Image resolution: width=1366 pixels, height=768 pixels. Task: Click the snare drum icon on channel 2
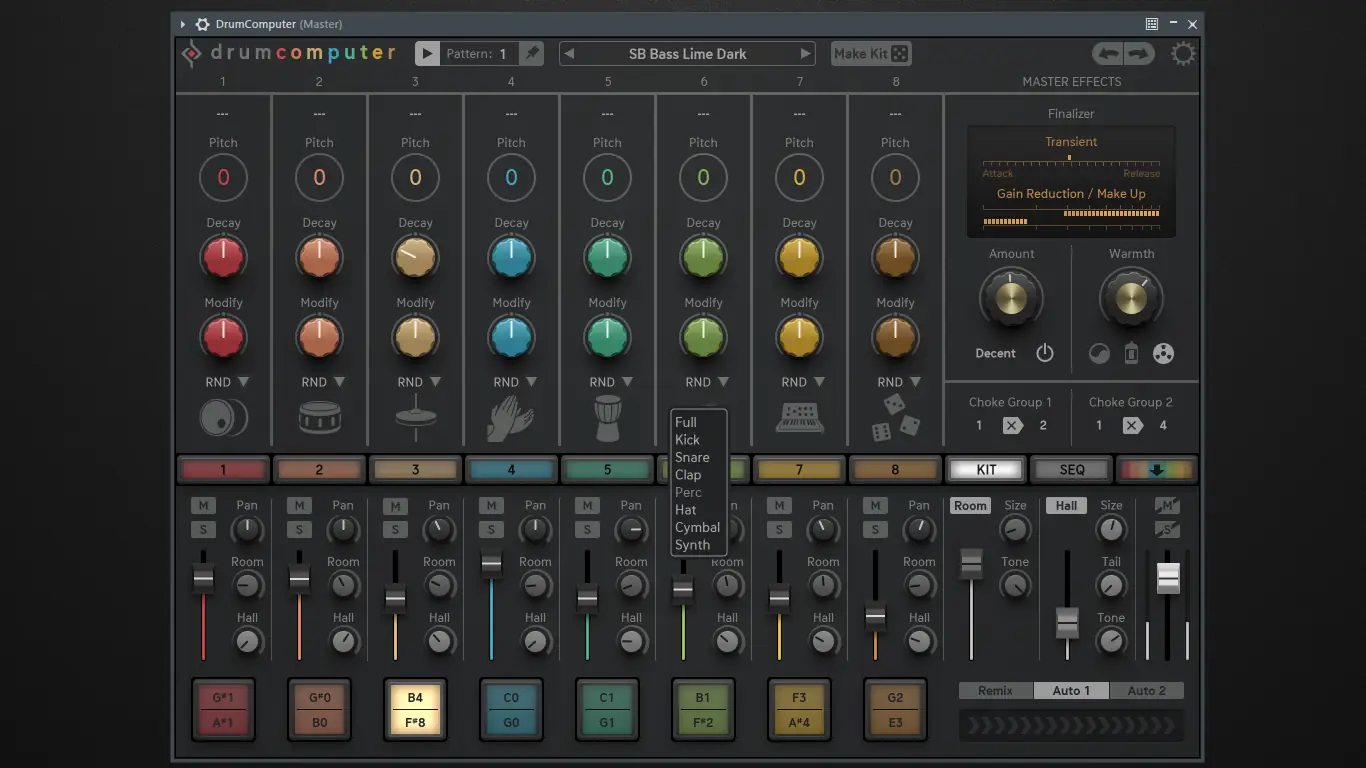319,418
